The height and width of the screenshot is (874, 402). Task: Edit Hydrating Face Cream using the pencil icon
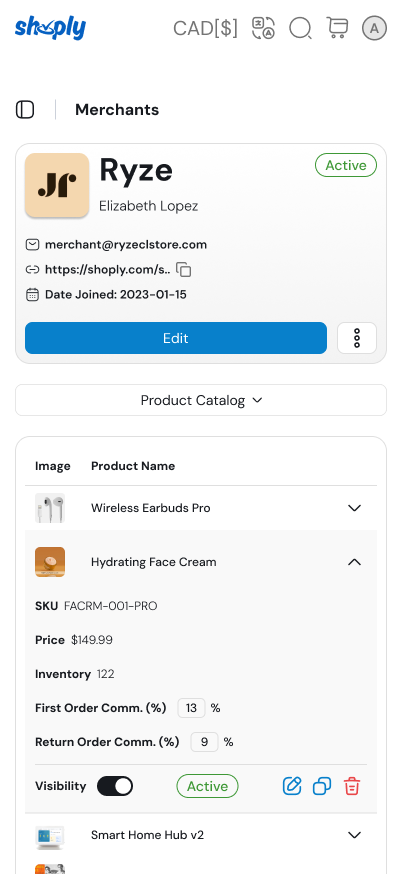[292, 786]
